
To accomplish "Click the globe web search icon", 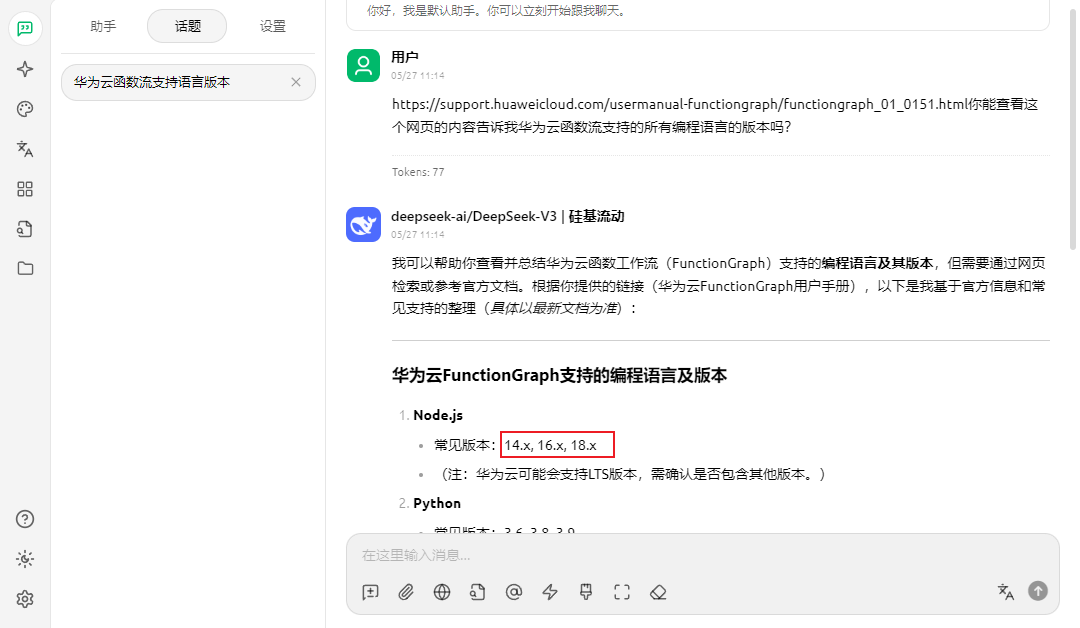I will click(442, 592).
